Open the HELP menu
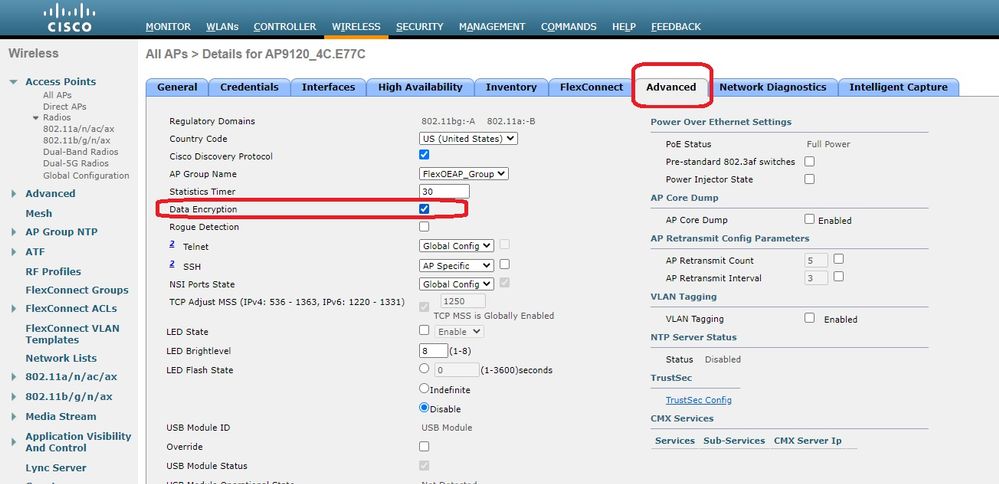Image resolution: width=999 pixels, height=484 pixels. tap(624, 27)
